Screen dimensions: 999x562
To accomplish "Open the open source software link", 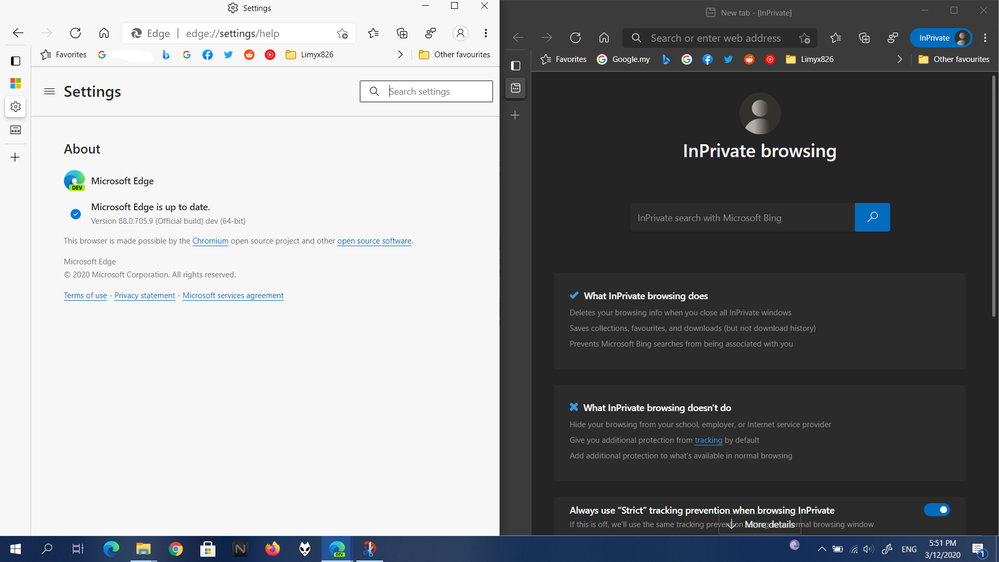I will click(x=374, y=241).
